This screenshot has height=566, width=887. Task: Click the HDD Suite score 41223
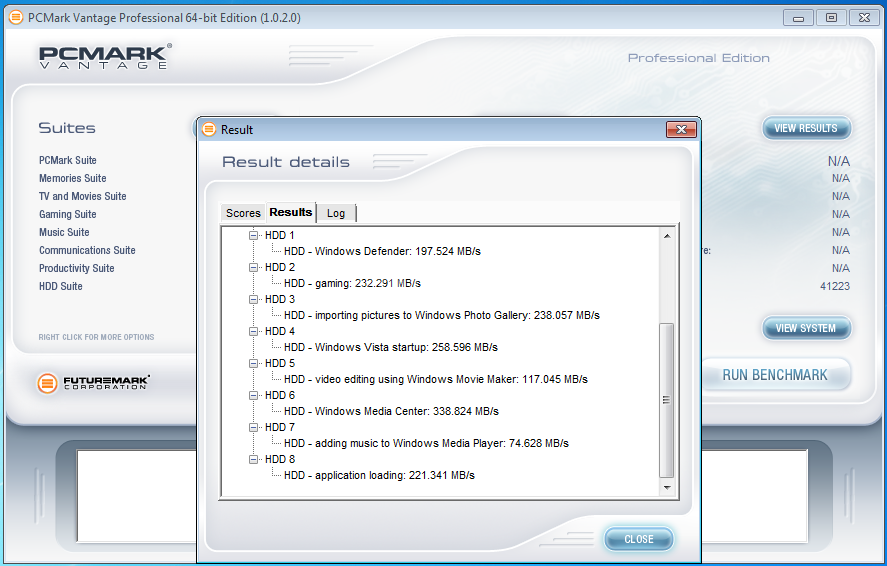point(834,287)
